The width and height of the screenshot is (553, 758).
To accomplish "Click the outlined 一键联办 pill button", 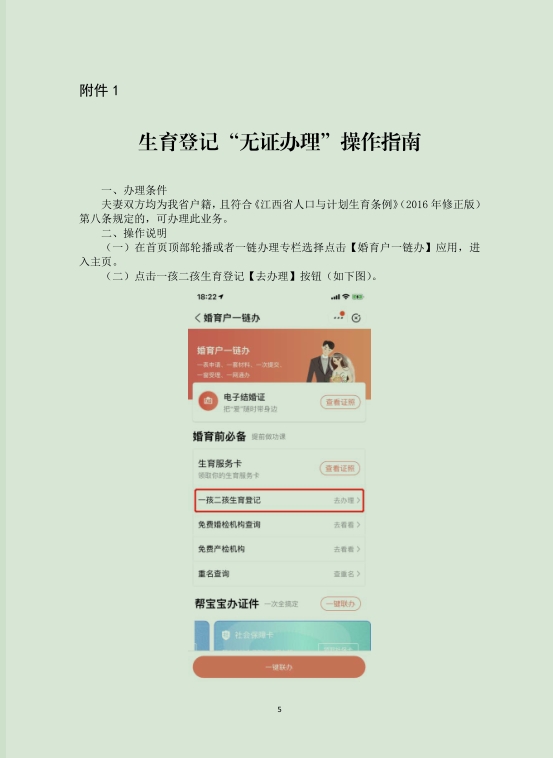I will click(x=340, y=603).
